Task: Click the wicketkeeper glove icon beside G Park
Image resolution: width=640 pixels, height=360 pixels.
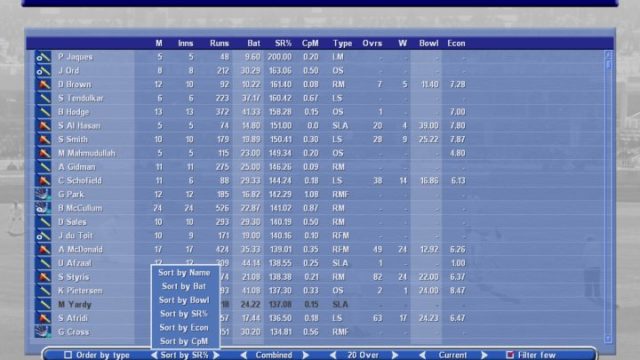Action: point(43,194)
